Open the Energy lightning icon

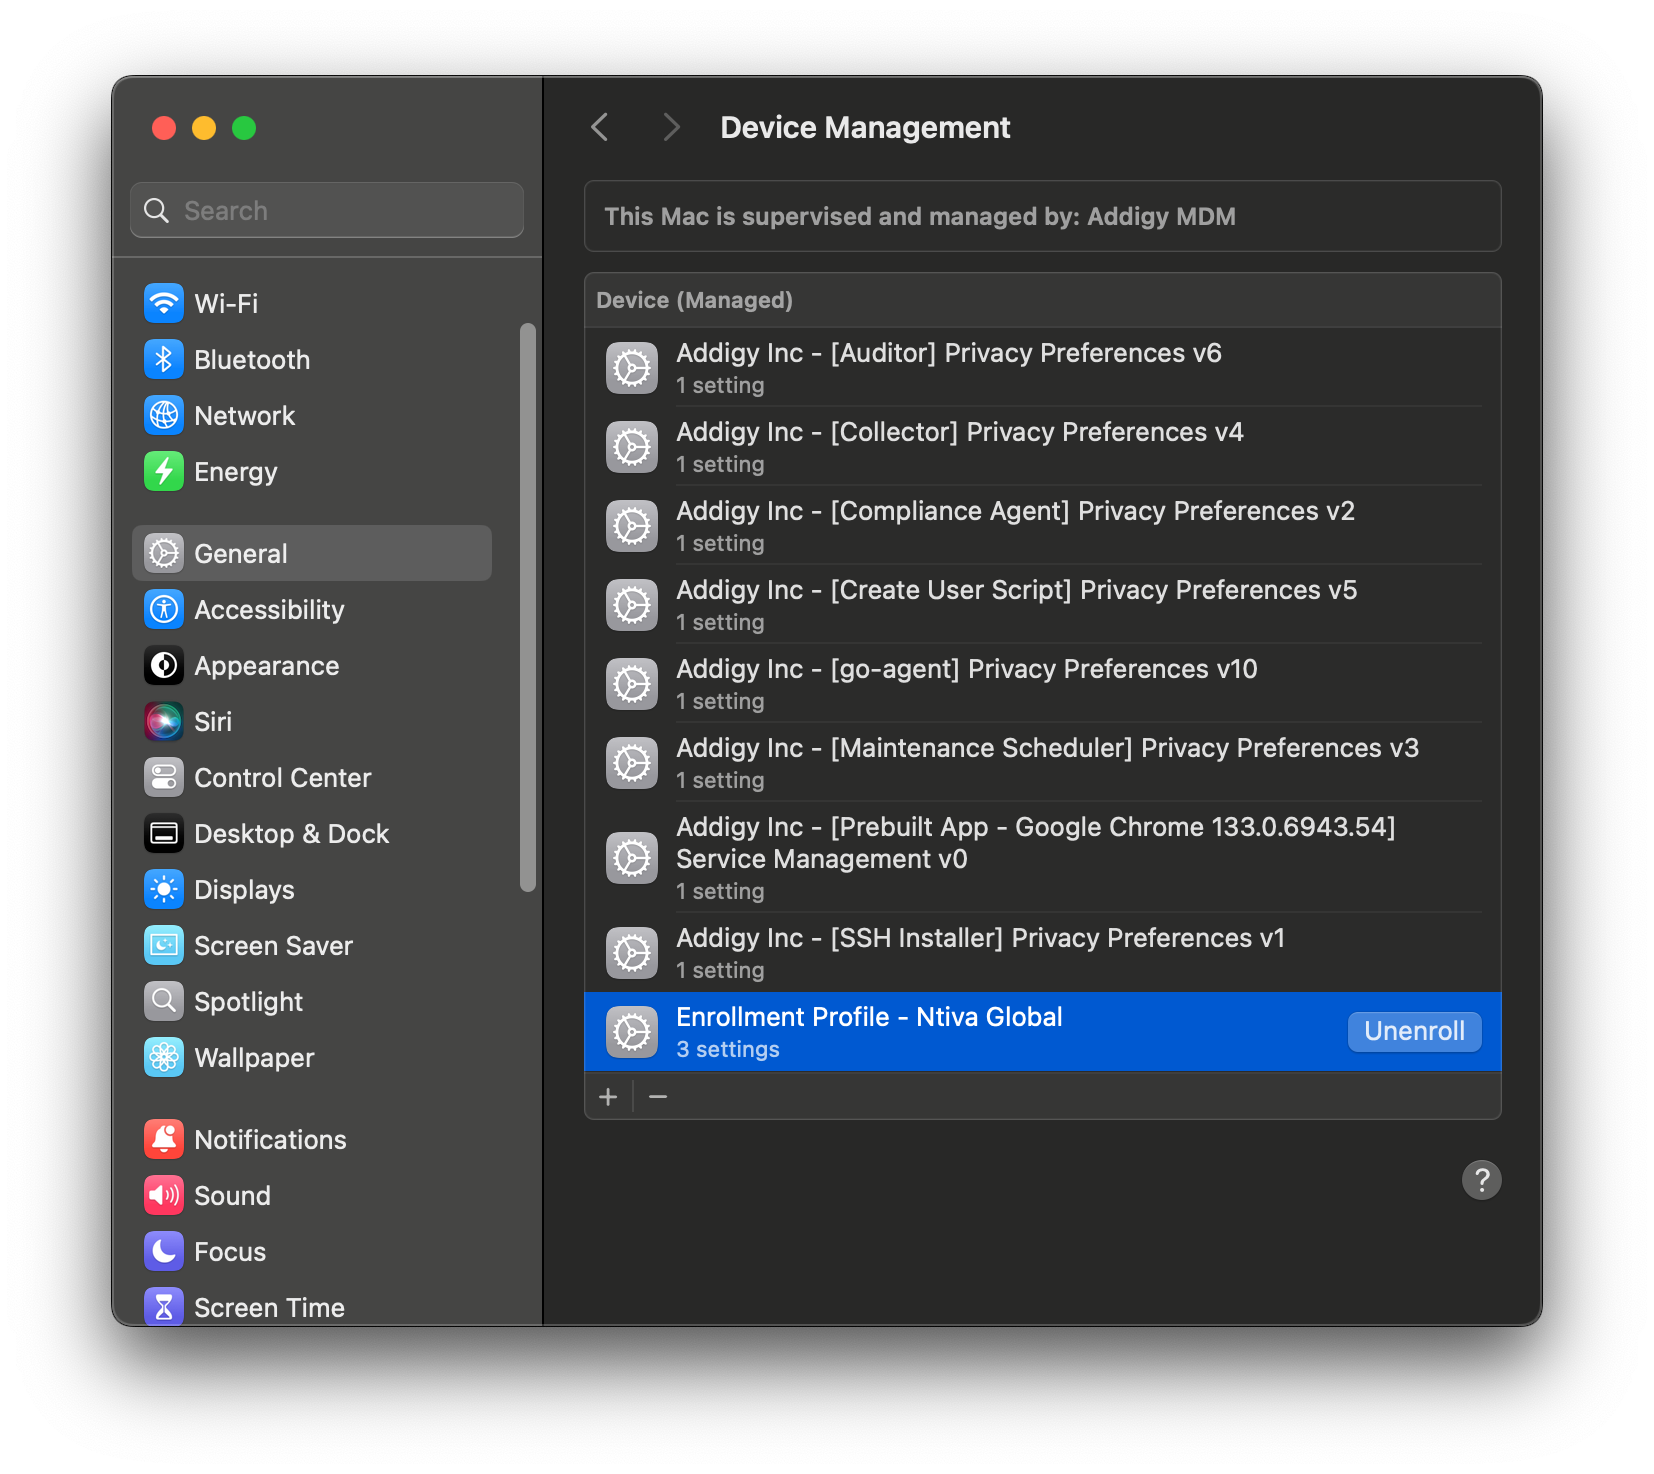coord(164,471)
